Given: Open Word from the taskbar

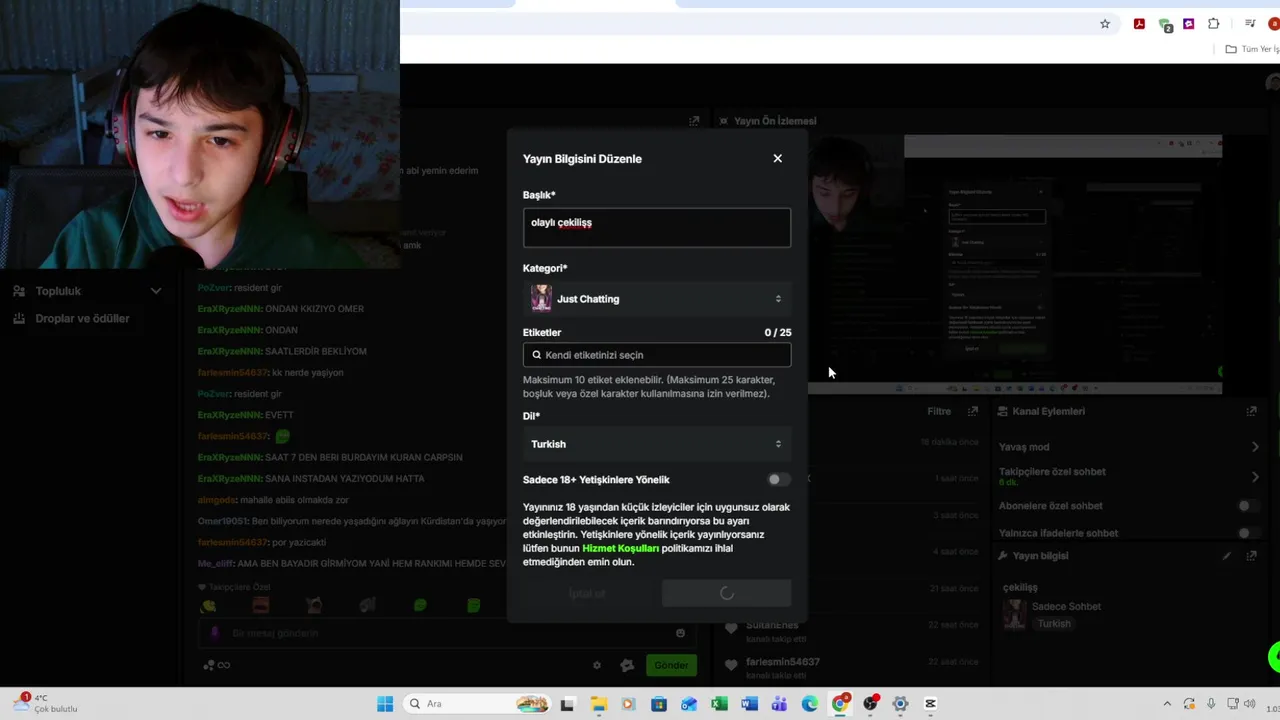Looking at the screenshot, I should 749,704.
